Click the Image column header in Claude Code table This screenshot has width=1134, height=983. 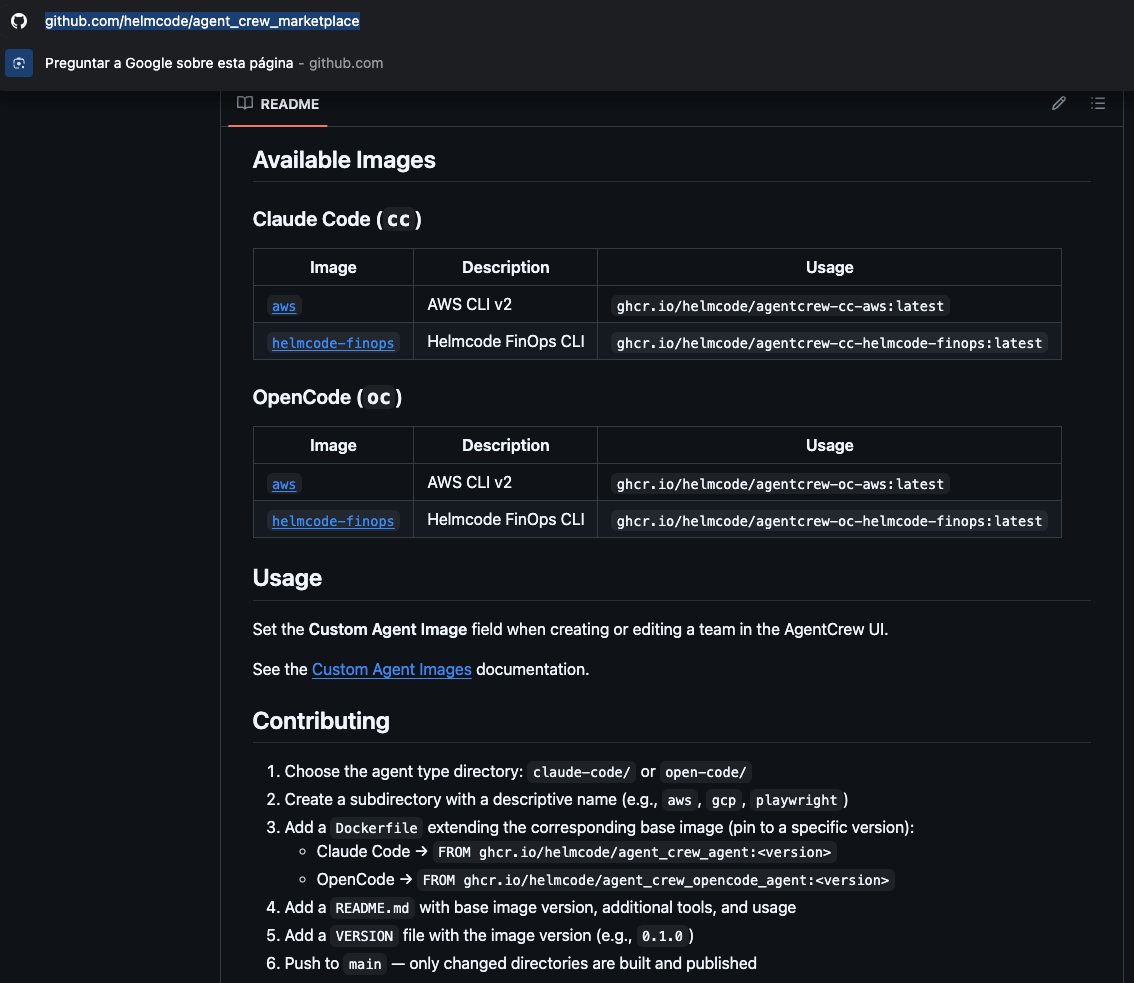(333, 267)
